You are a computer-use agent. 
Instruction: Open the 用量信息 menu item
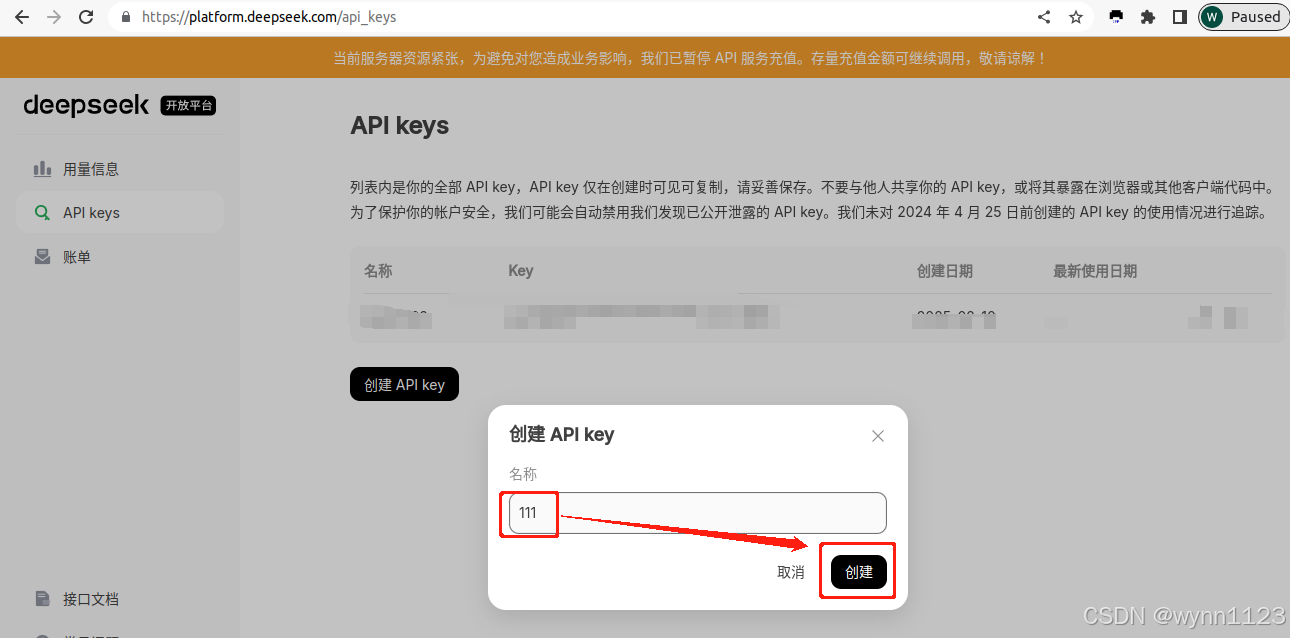pyautogui.click(x=120, y=169)
